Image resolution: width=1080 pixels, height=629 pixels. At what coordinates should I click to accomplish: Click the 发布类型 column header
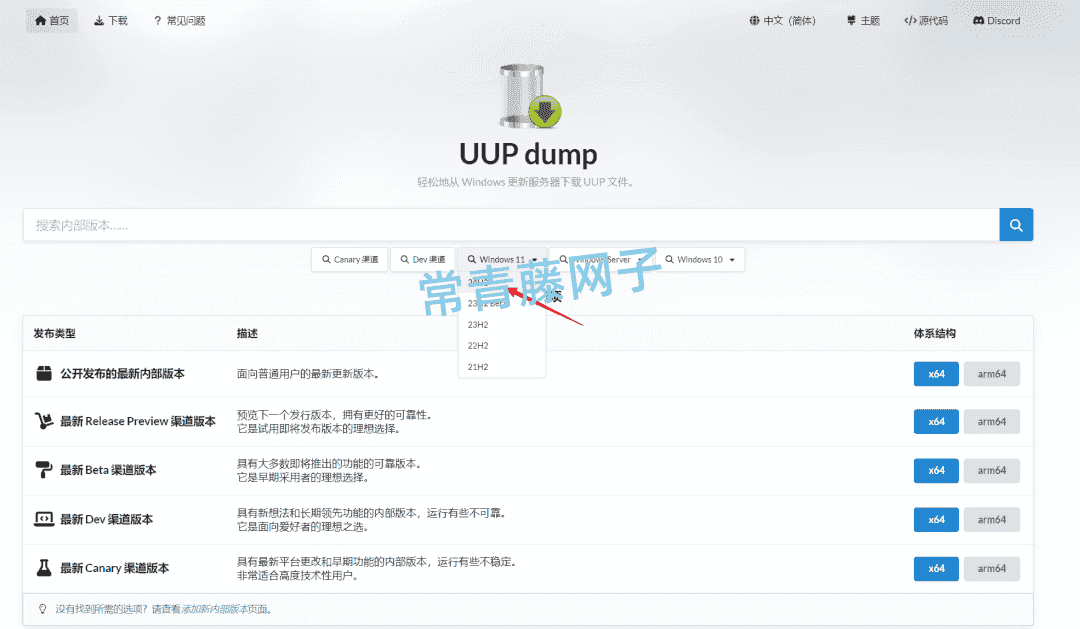click(x=54, y=333)
